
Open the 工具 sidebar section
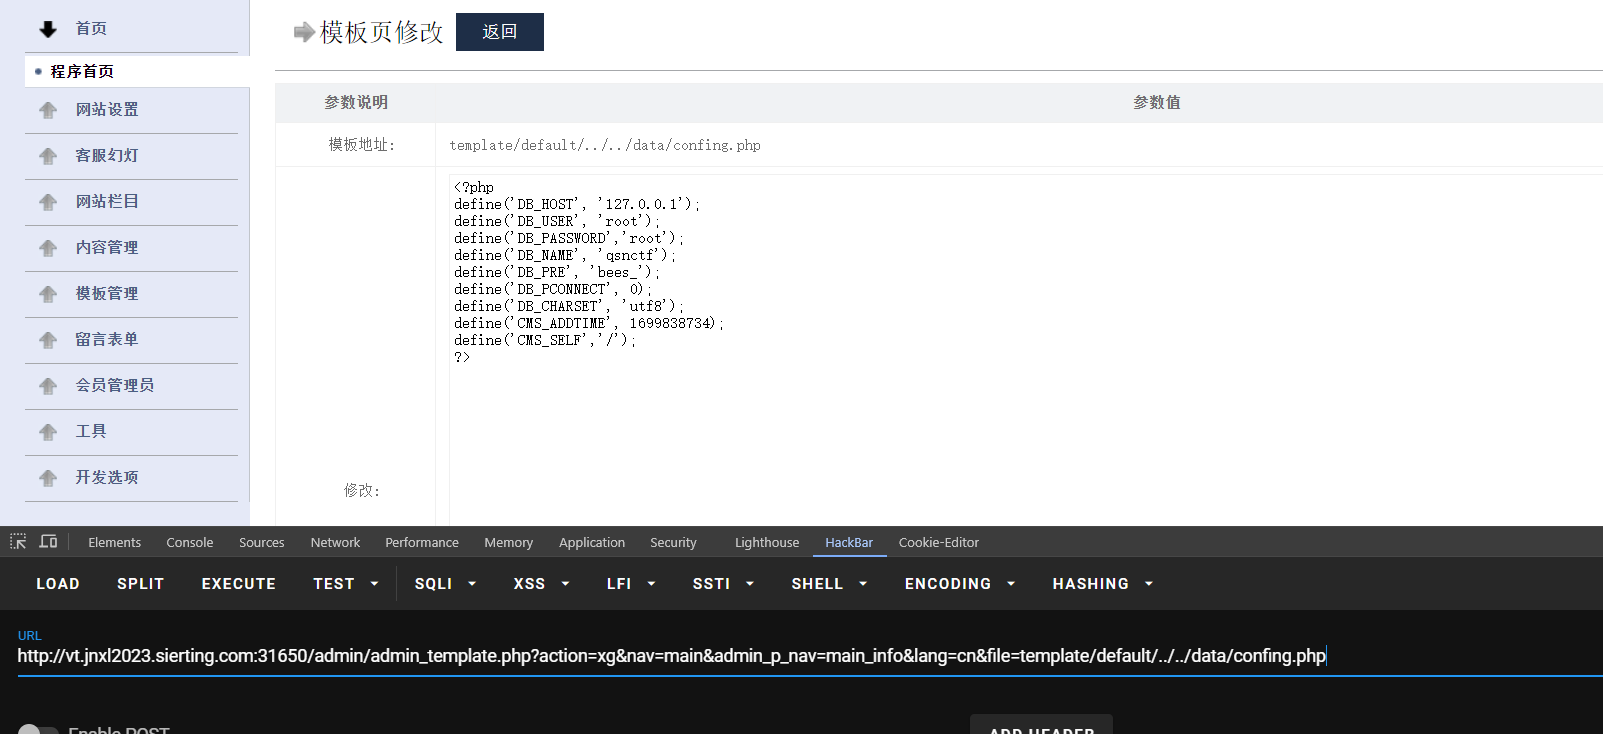point(91,432)
